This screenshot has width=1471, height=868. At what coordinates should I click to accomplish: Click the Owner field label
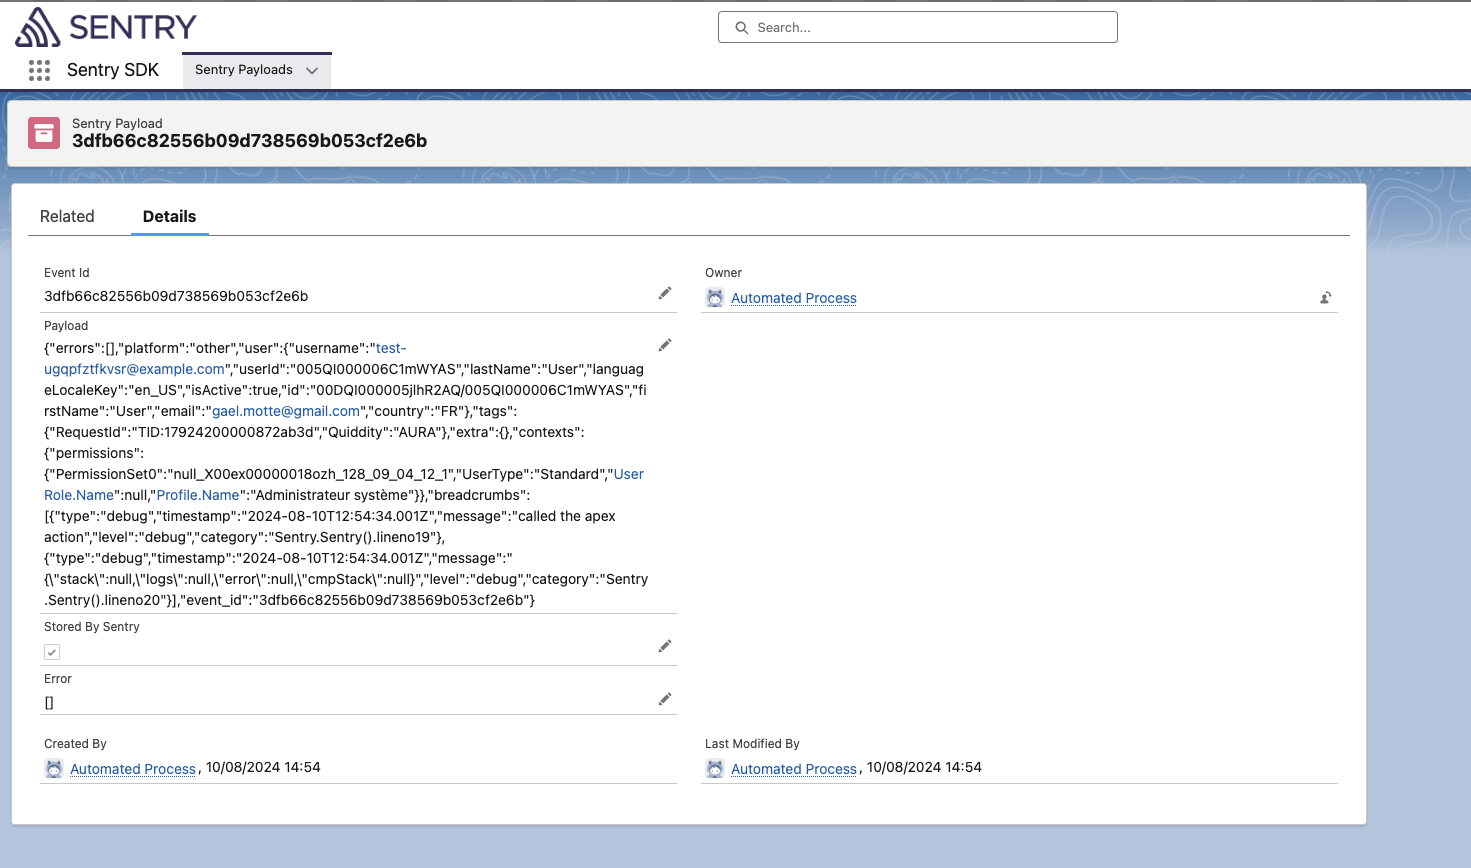click(723, 273)
